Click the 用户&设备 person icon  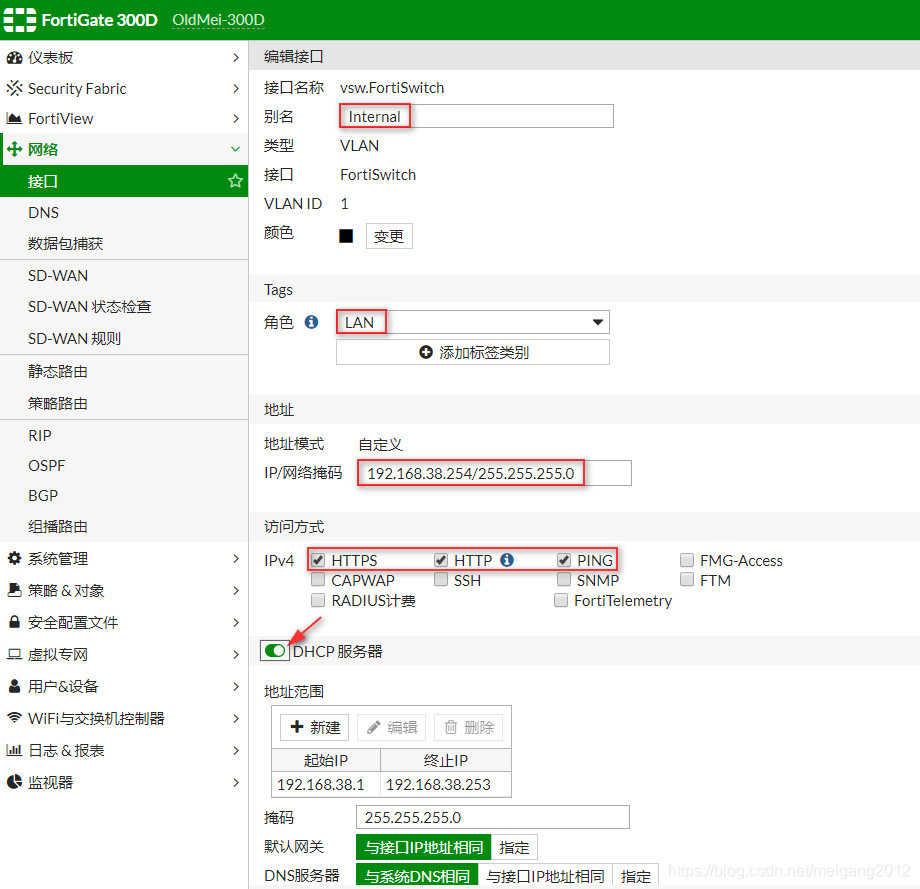click(x=14, y=686)
